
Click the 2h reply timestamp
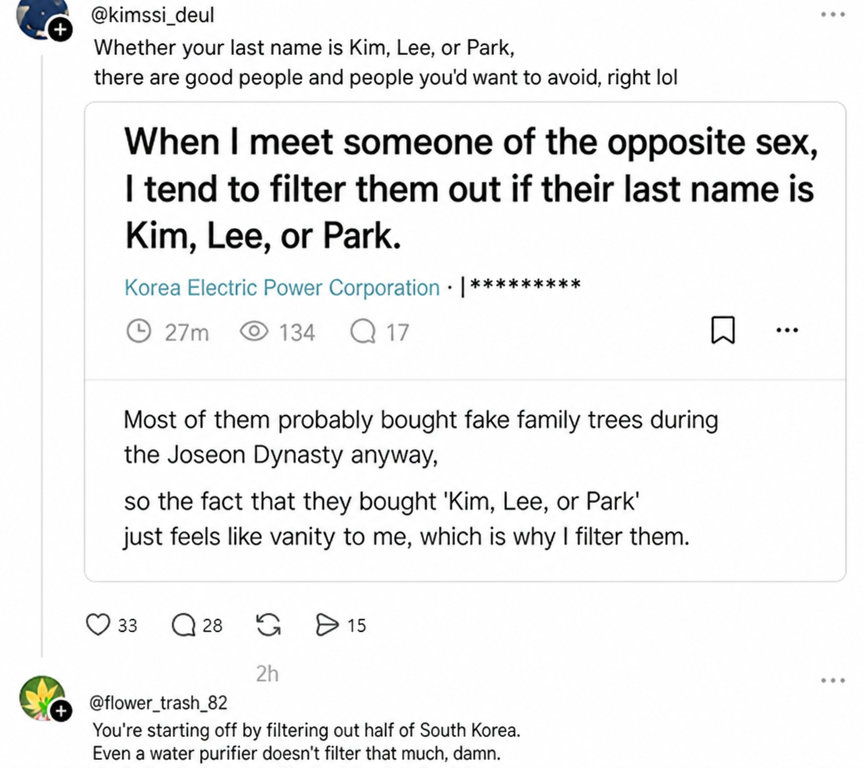click(x=267, y=674)
